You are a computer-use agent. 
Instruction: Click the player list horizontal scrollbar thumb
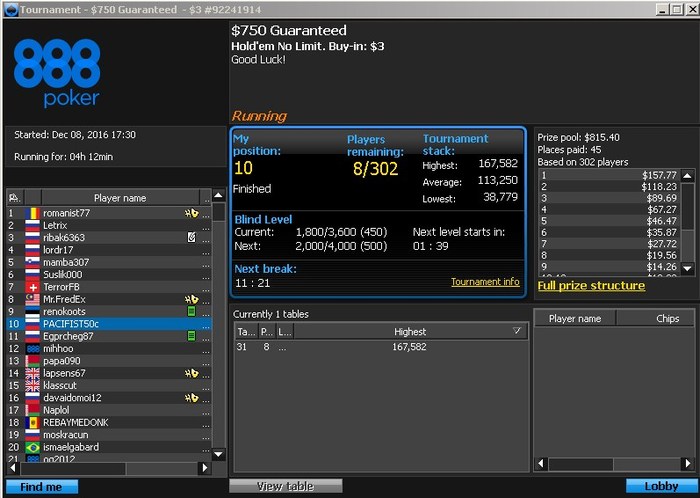[73, 468]
